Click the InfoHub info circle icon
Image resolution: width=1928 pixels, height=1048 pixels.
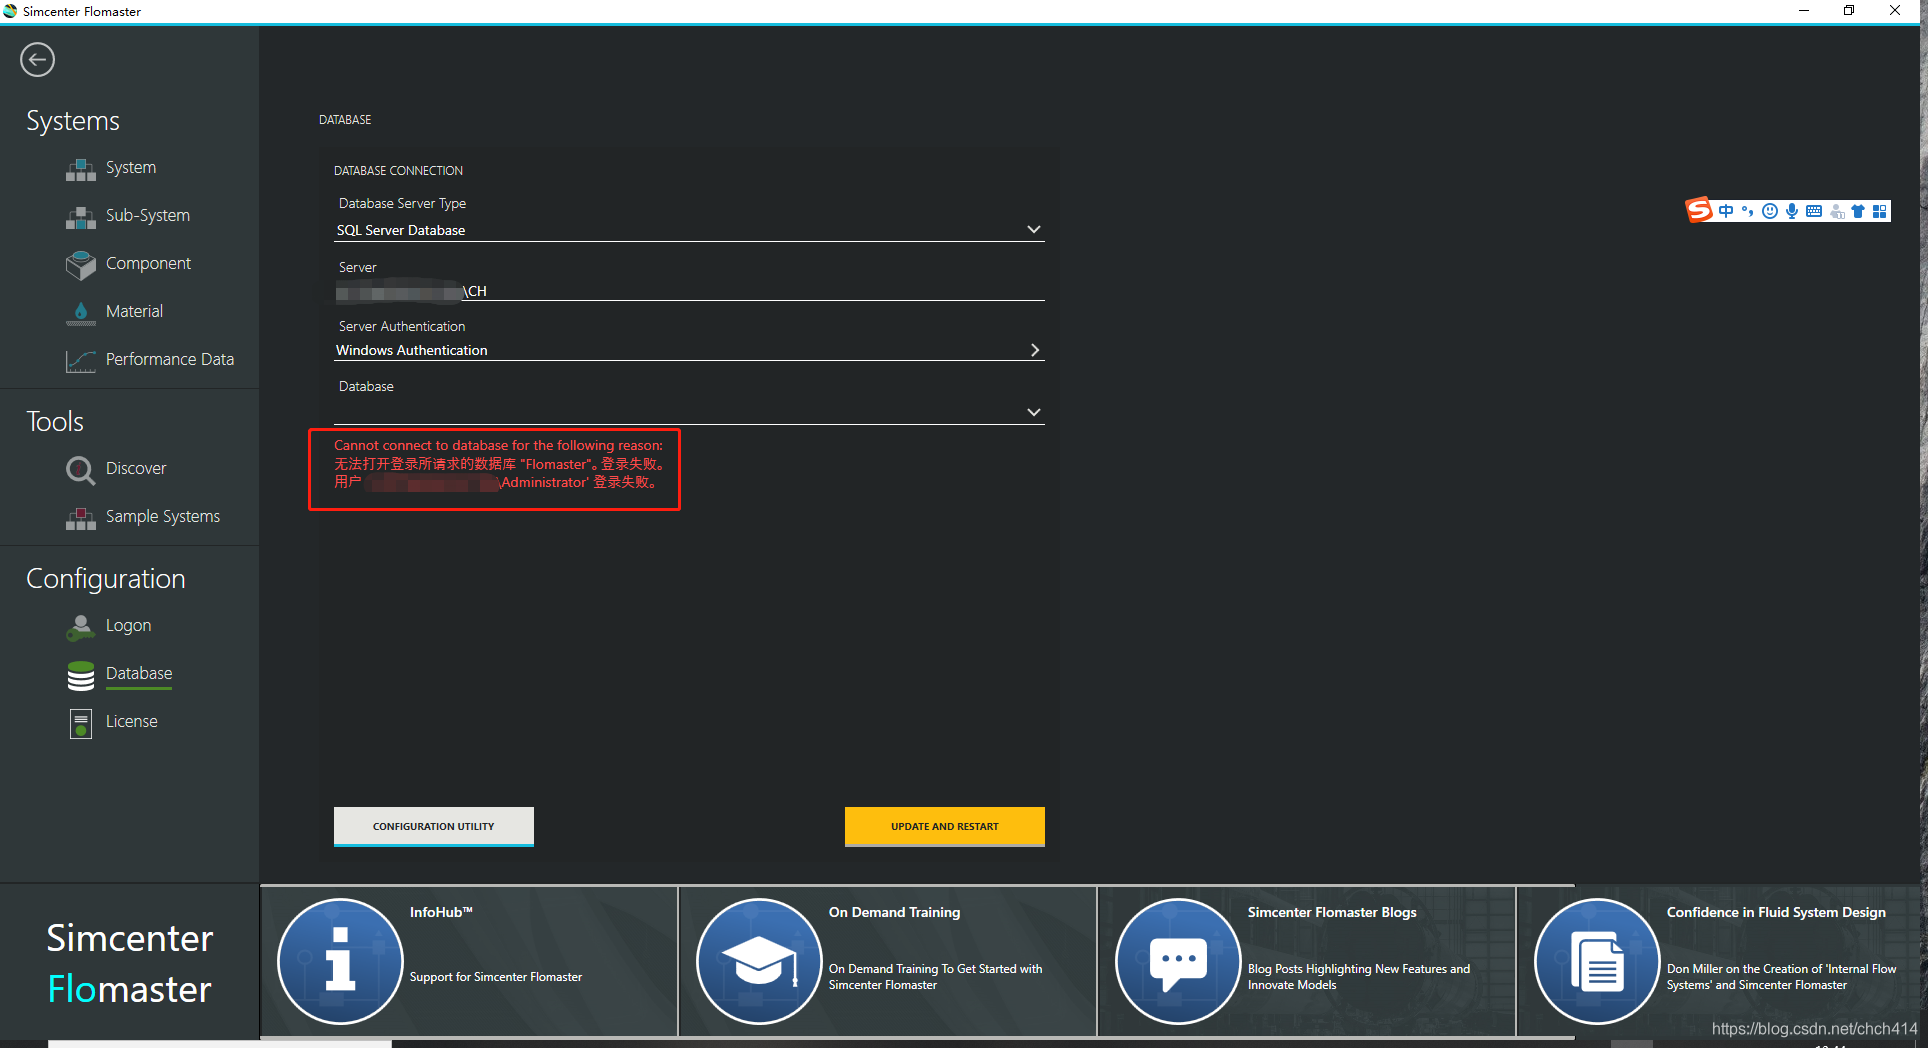pos(340,961)
